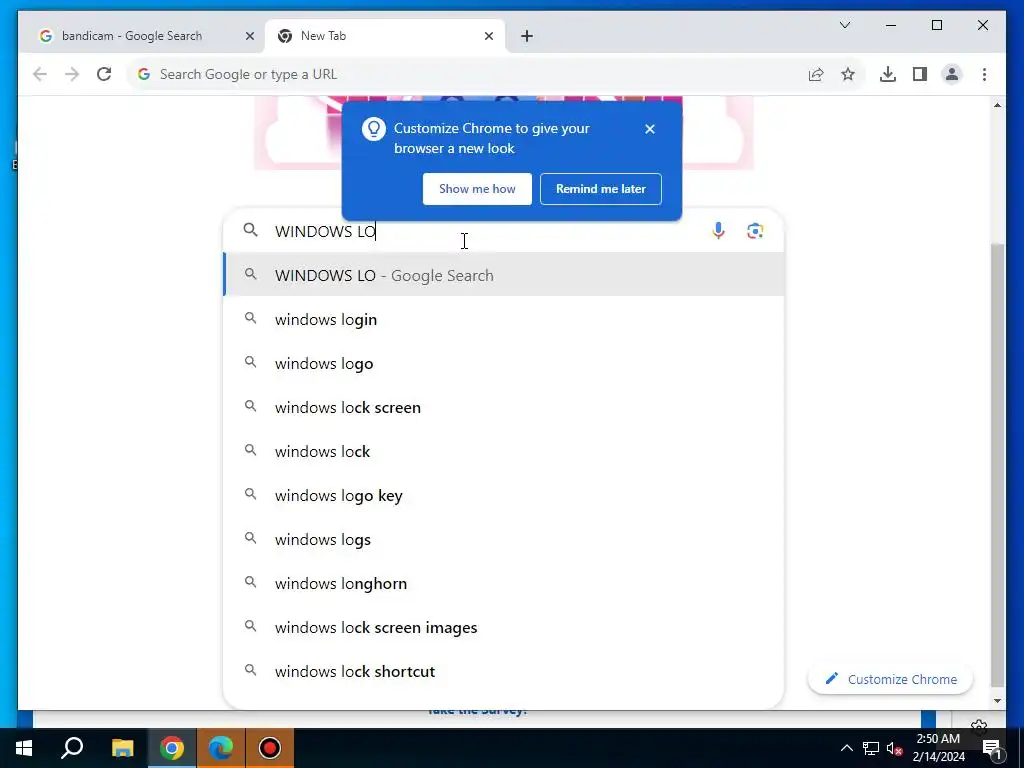Open Chrome's three-dot menu
This screenshot has height=768, width=1024.
[984, 74]
